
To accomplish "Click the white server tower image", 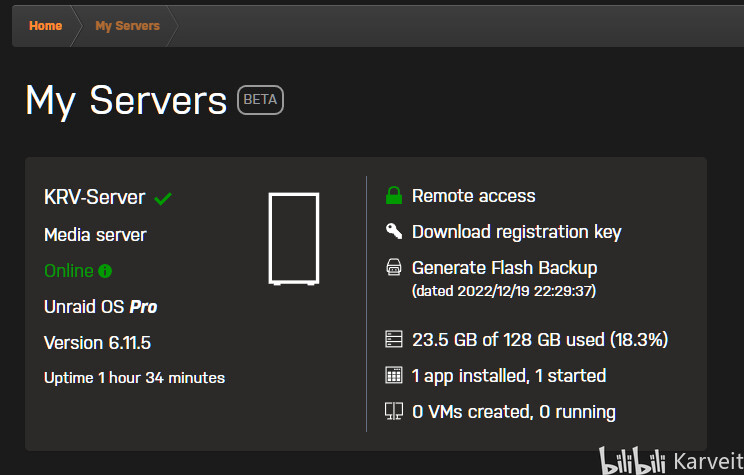I will click(x=294, y=239).
